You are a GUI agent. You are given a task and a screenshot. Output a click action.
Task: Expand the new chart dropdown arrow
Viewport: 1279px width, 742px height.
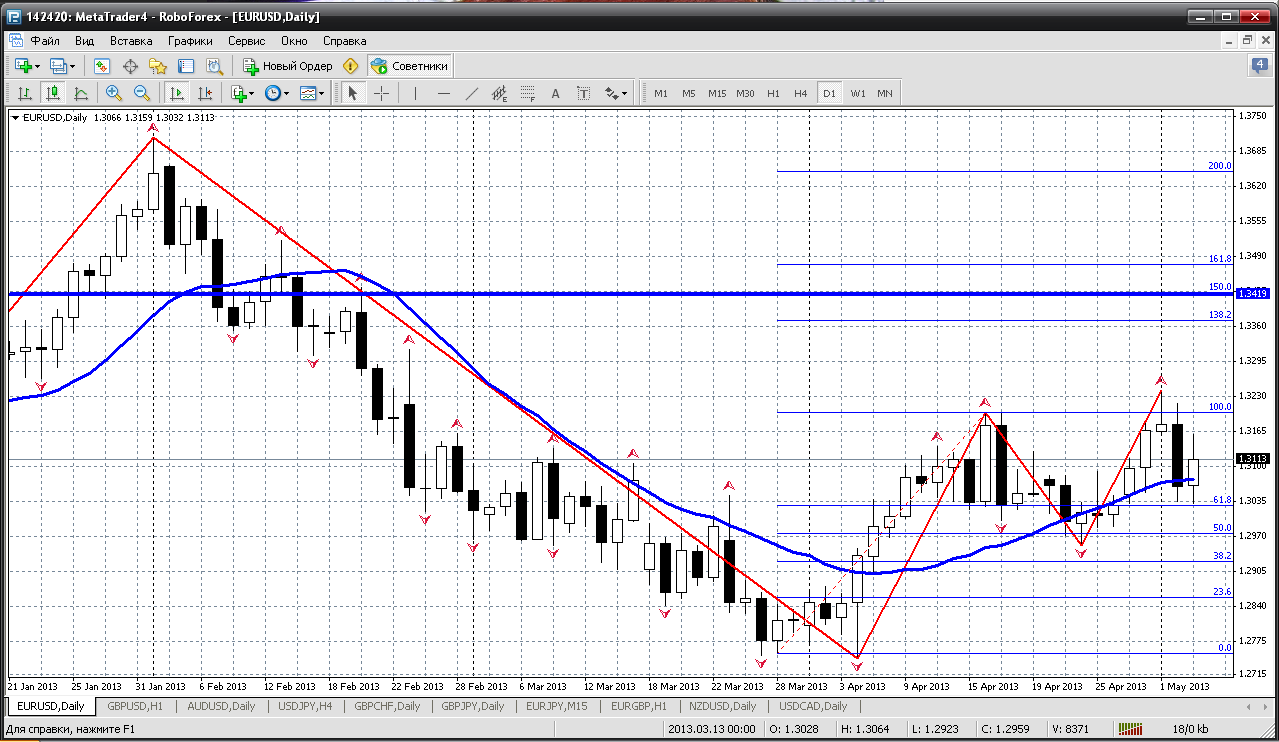click(x=37, y=66)
